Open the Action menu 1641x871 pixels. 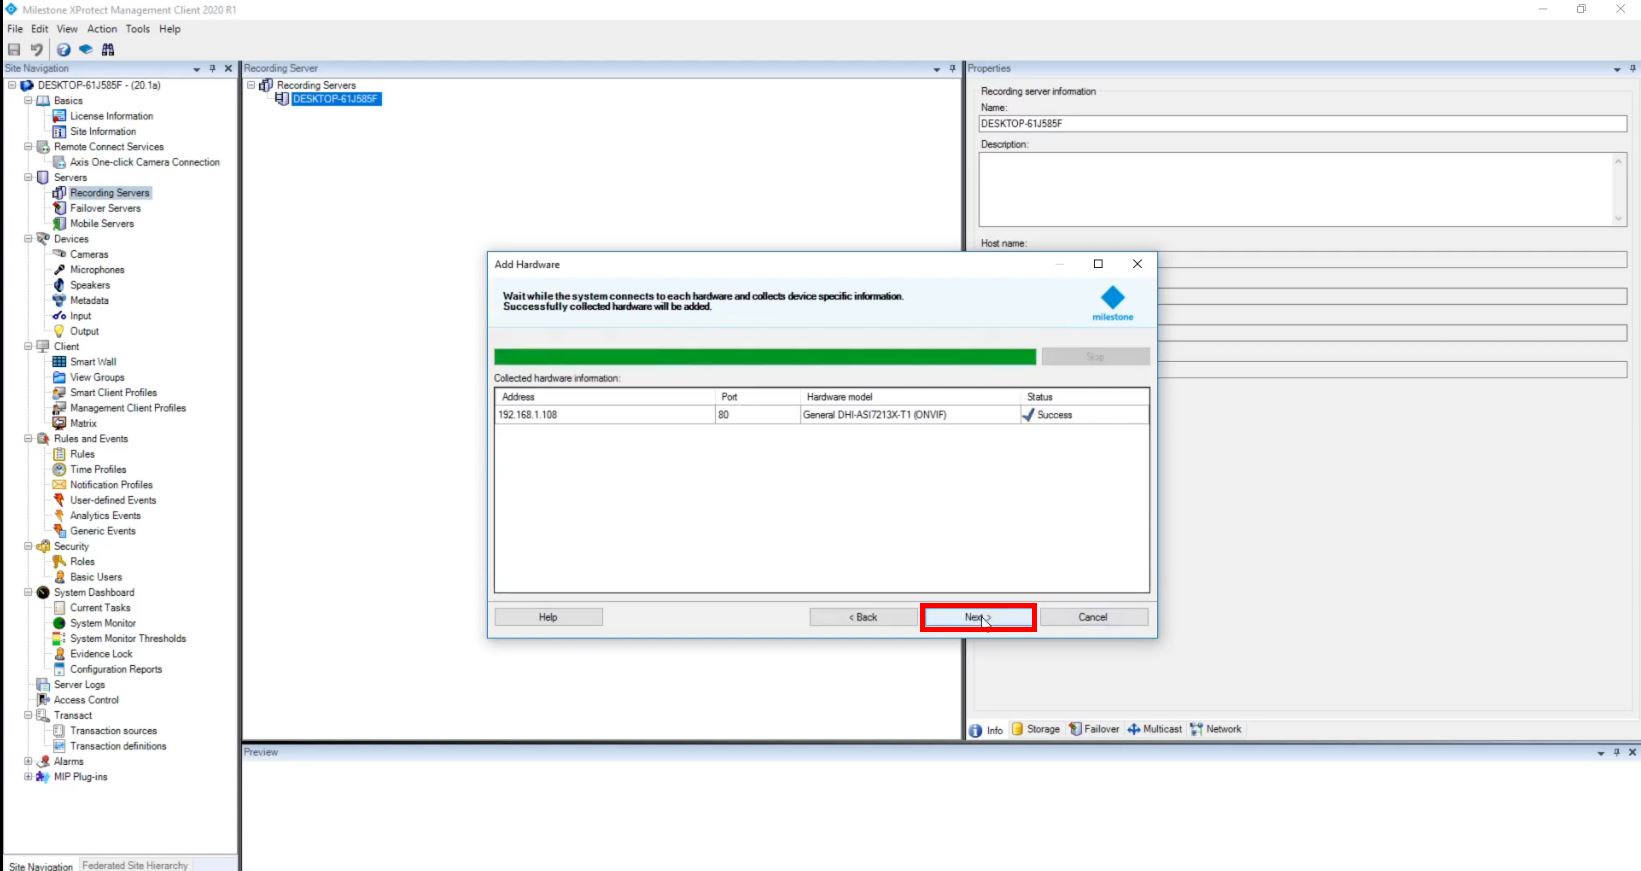pyautogui.click(x=102, y=29)
